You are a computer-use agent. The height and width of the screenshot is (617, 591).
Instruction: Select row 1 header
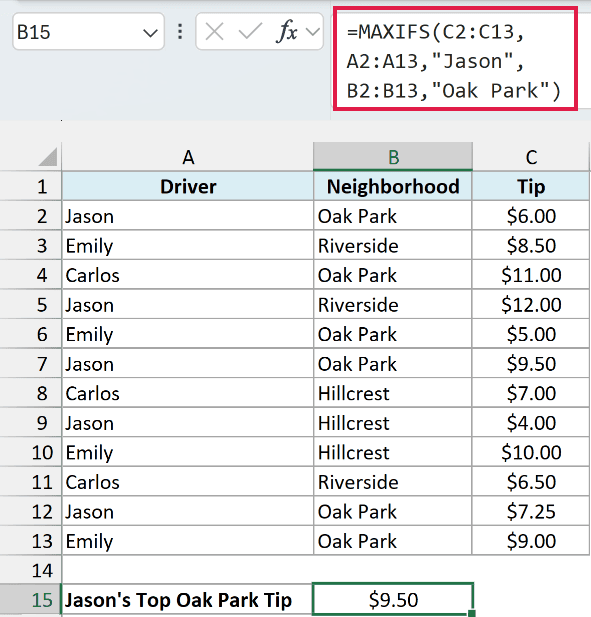[31, 186]
